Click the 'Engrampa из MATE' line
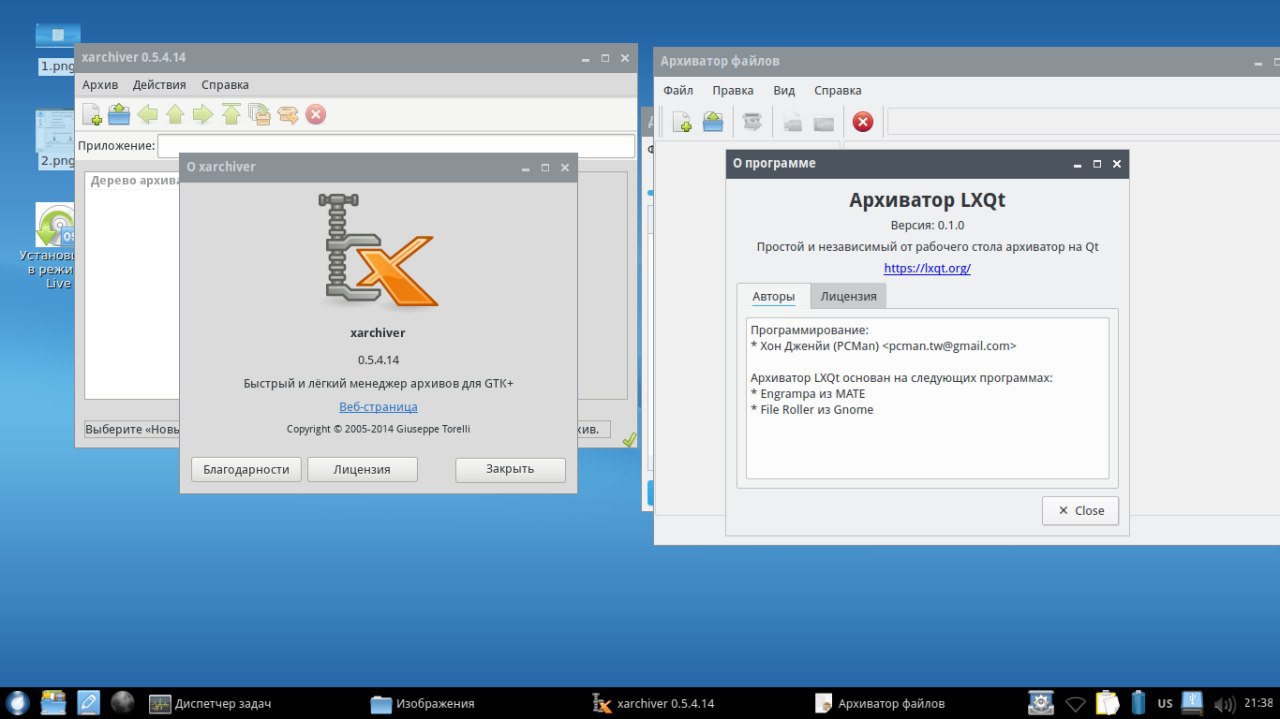The width and height of the screenshot is (1280, 719). coord(807,394)
